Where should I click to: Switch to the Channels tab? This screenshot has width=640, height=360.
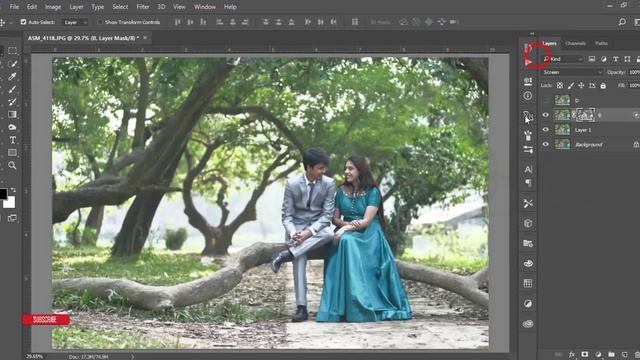point(576,43)
